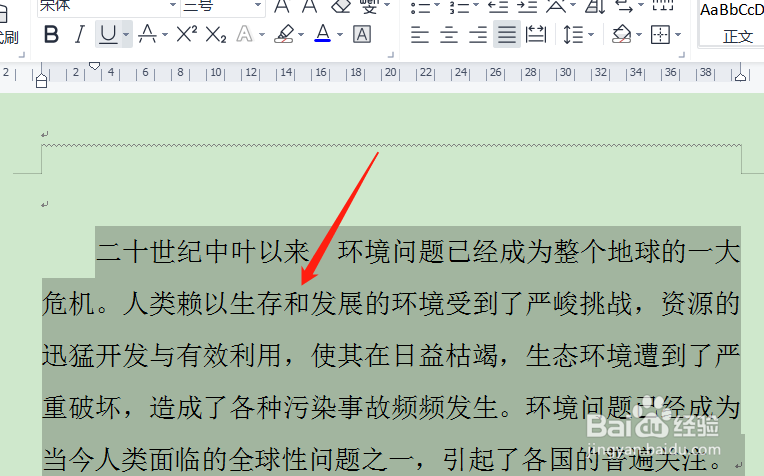Screen dimensions: 764x476
Task: Decrease font size with the smaller A
Action: [x=309, y=6]
